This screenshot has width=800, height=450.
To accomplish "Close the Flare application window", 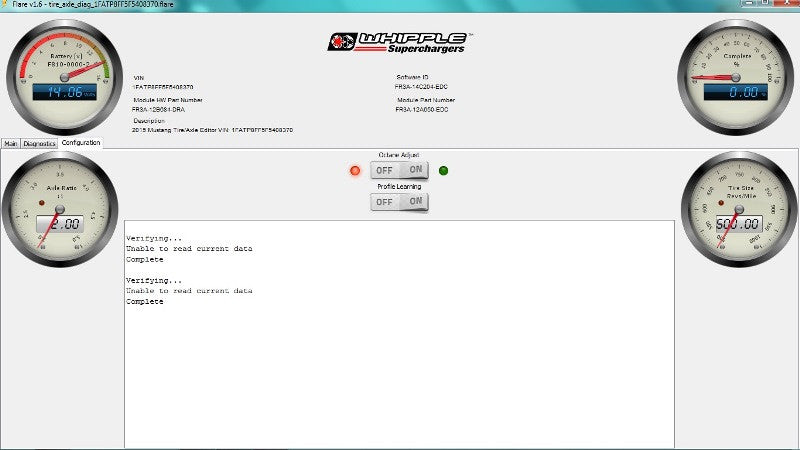I will 787,5.
